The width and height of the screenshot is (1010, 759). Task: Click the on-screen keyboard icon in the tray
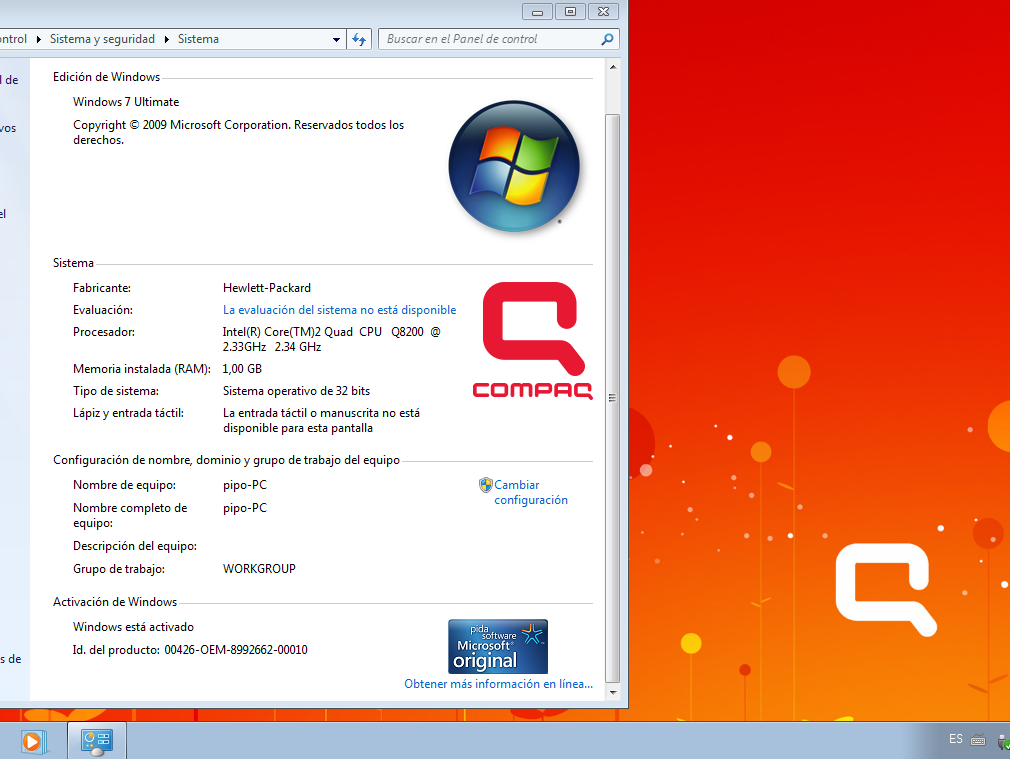click(x=978, y=740)
